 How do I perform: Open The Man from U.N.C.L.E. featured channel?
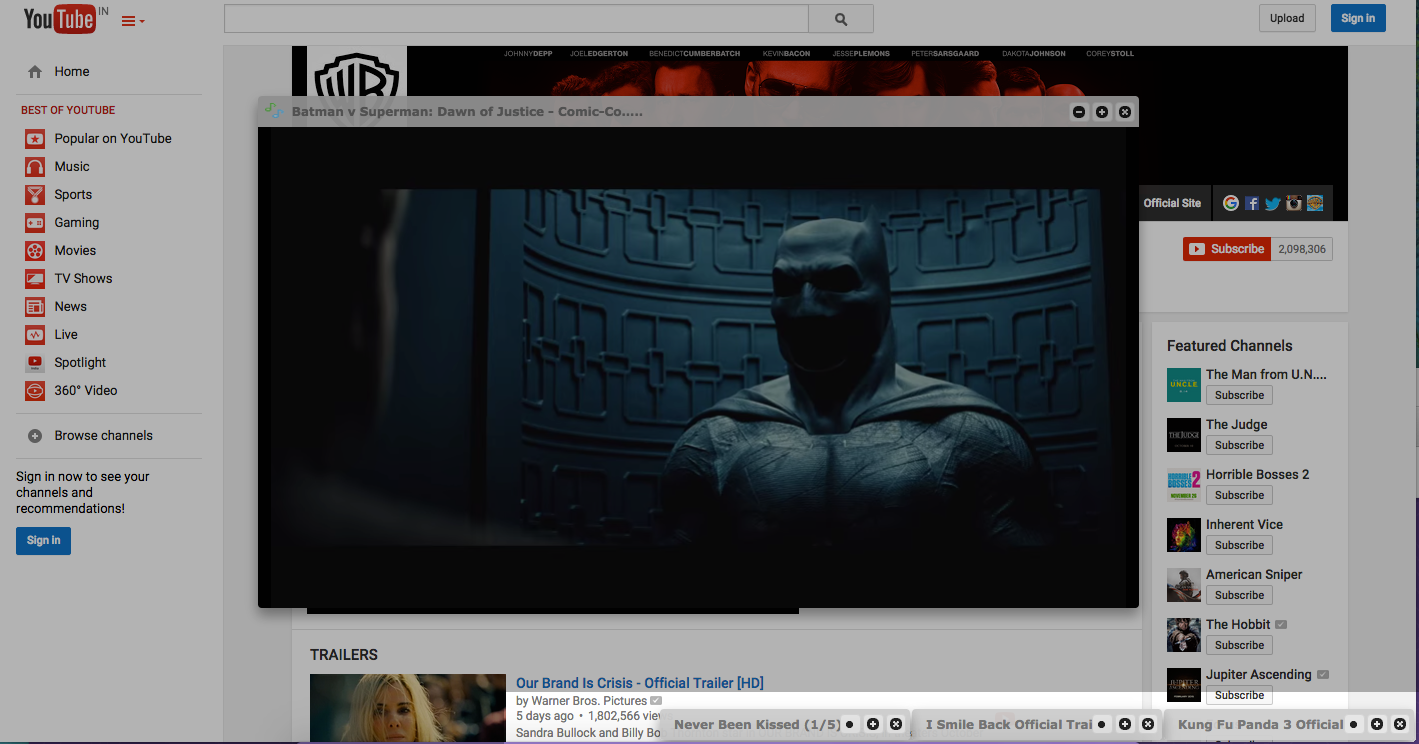tap(1266, 375)
